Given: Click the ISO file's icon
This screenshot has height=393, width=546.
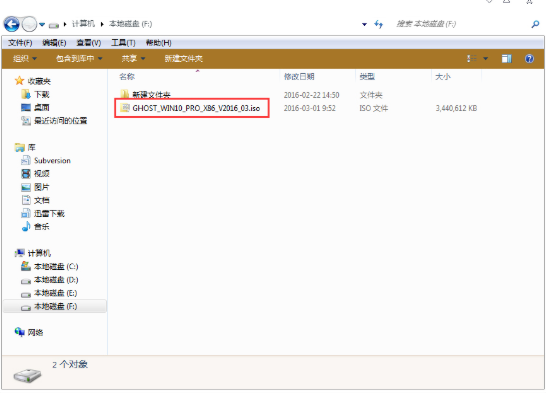Looking at the screenshot, I should (x=125, y=108).
